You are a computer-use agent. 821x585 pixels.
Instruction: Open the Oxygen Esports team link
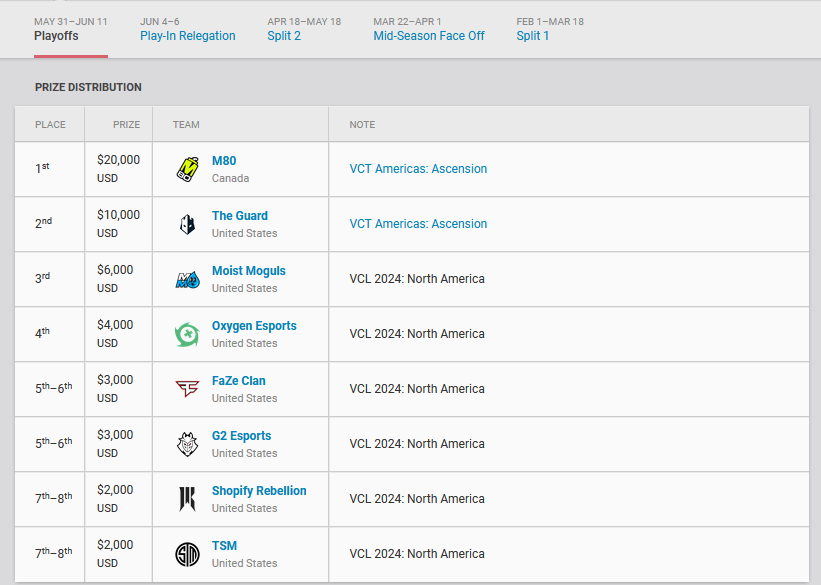pyautogui.click(x=254, y=326)
